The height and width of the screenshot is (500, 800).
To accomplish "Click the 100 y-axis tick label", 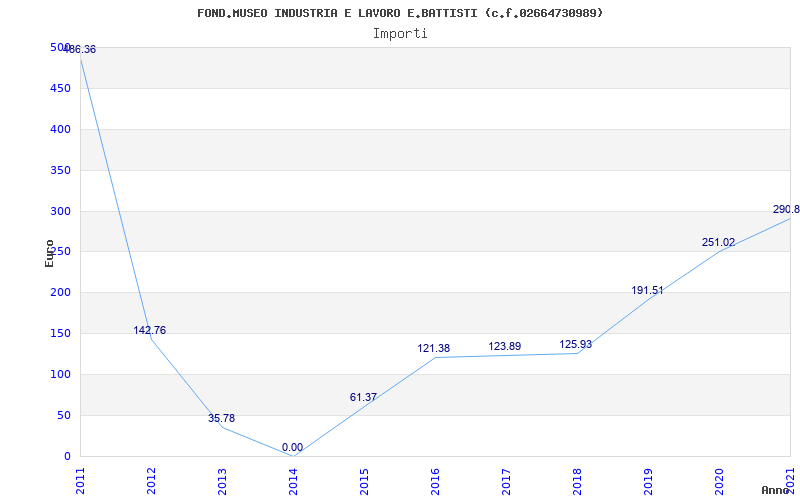I will pos(60,374).
